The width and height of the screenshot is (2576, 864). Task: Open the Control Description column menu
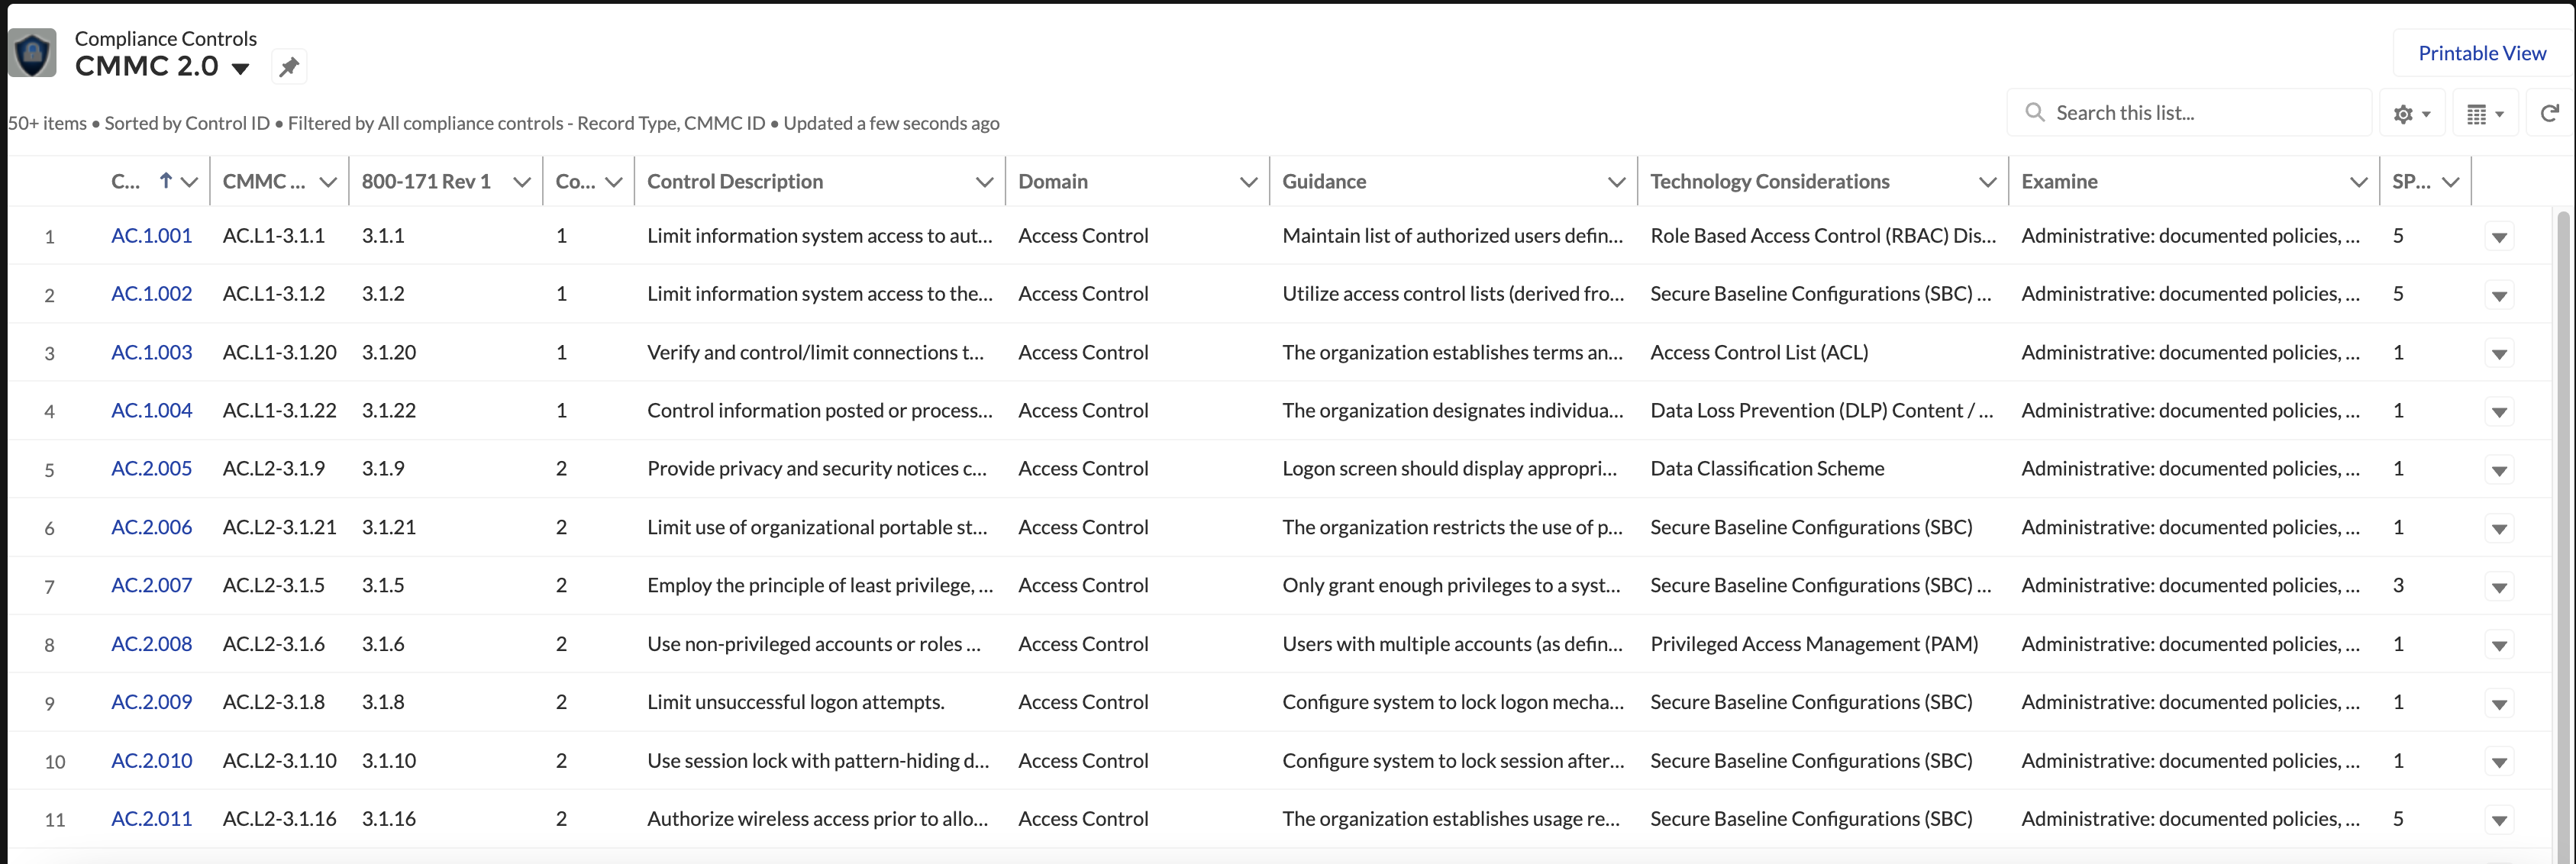[x=984, y=182]
